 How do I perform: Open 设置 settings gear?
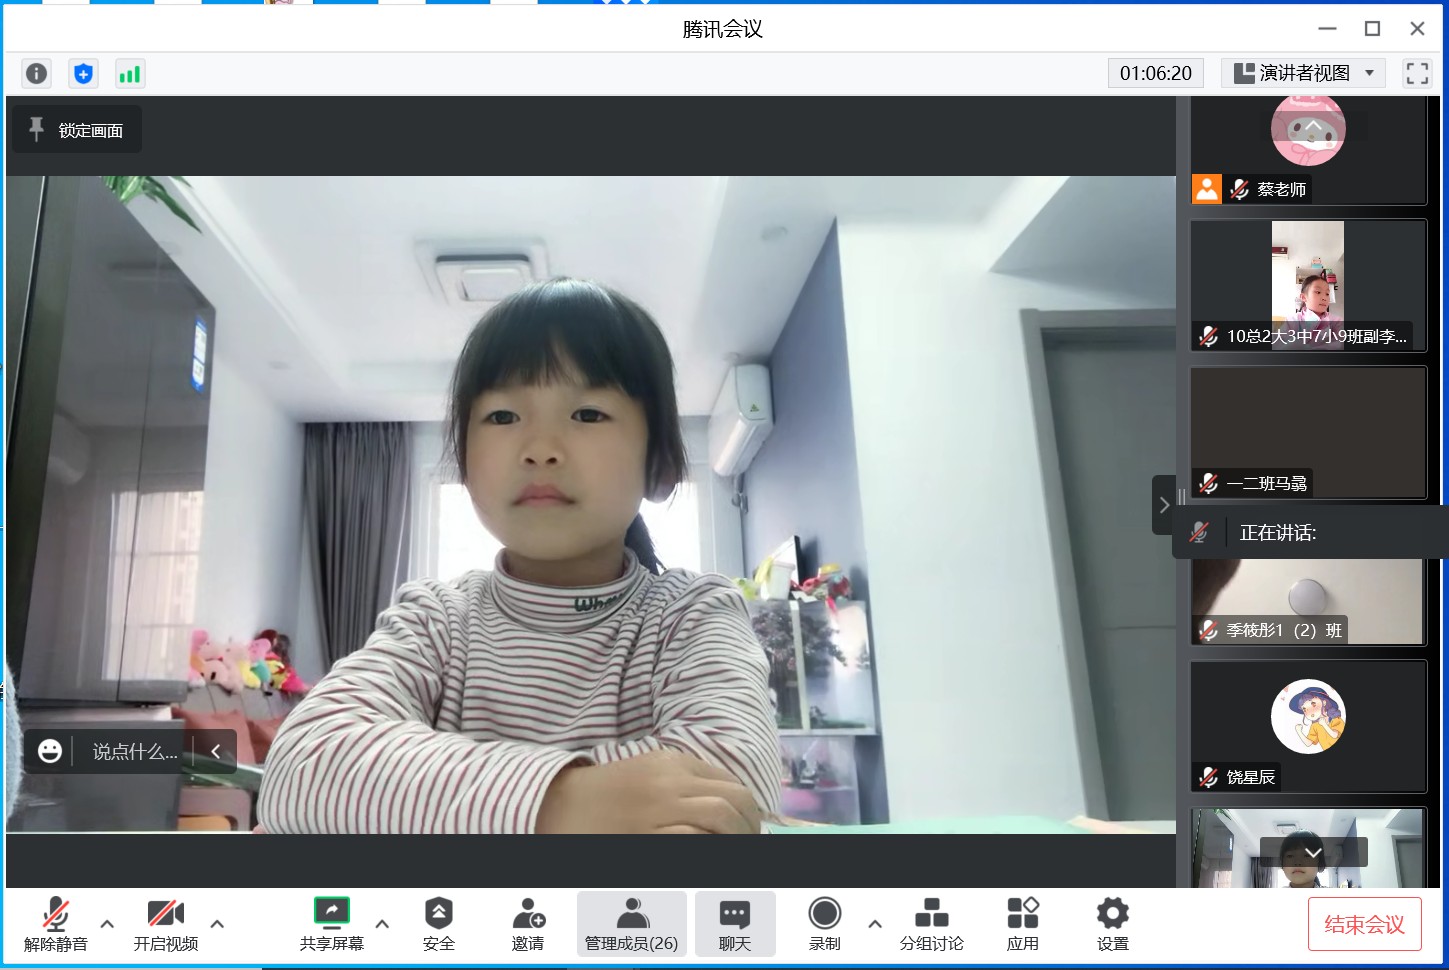click(1112, 924)
